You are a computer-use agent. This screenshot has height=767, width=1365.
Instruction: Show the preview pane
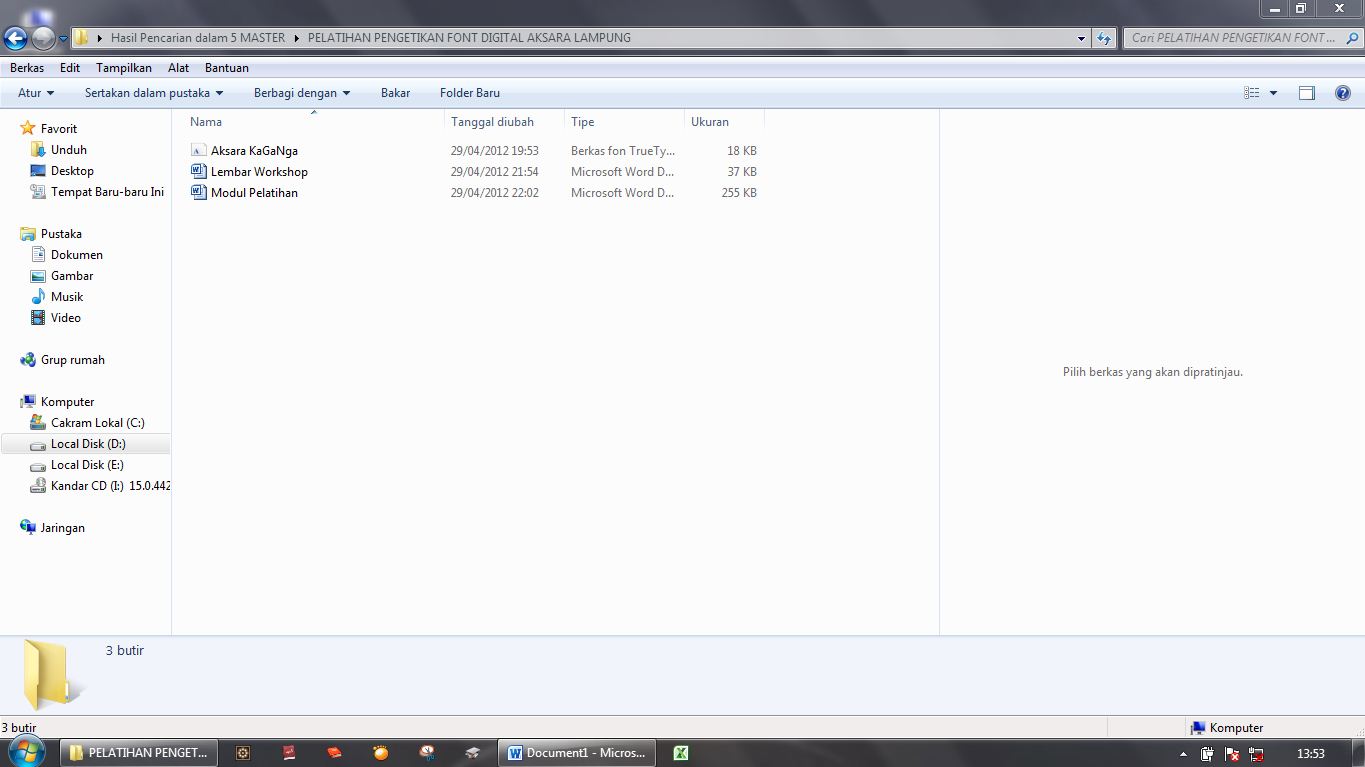pyautogui.click(x=1306, y=92)
